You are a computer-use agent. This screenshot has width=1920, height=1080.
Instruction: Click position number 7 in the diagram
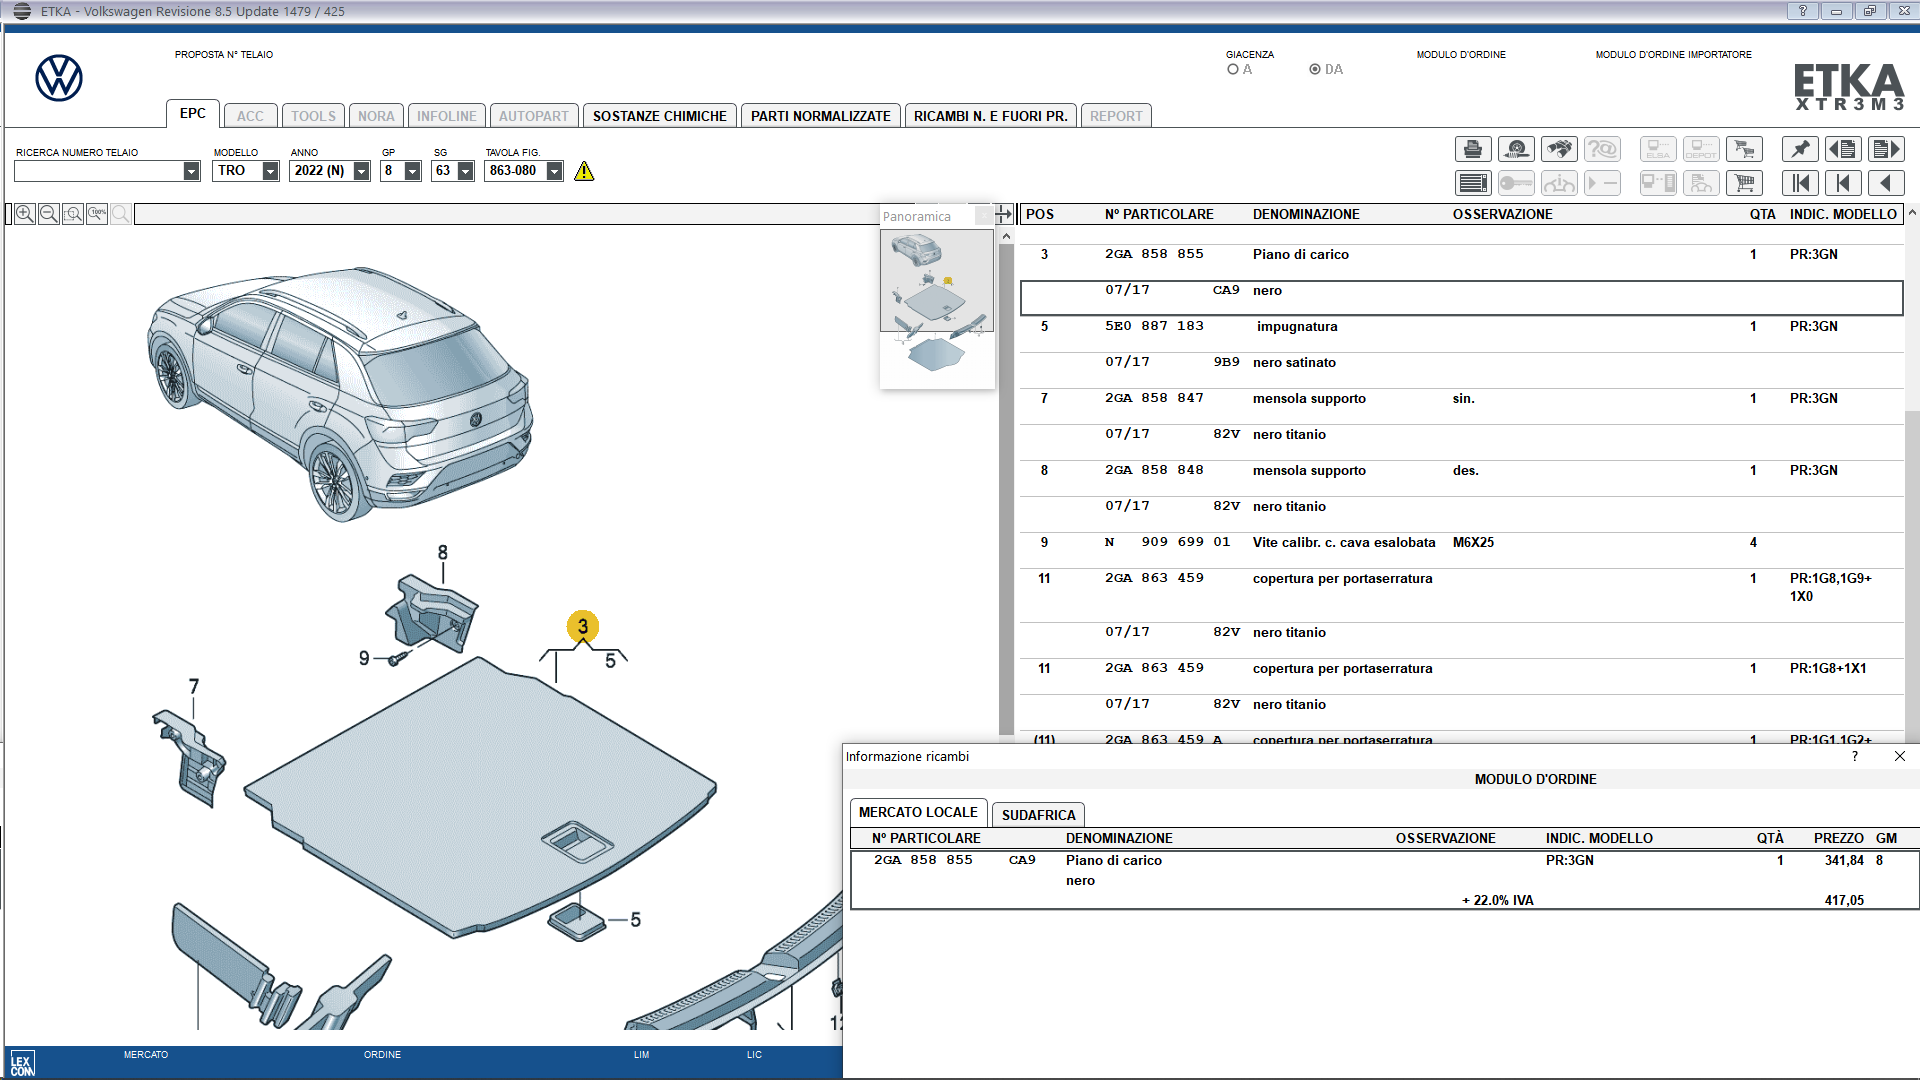[x=194, y=686]
